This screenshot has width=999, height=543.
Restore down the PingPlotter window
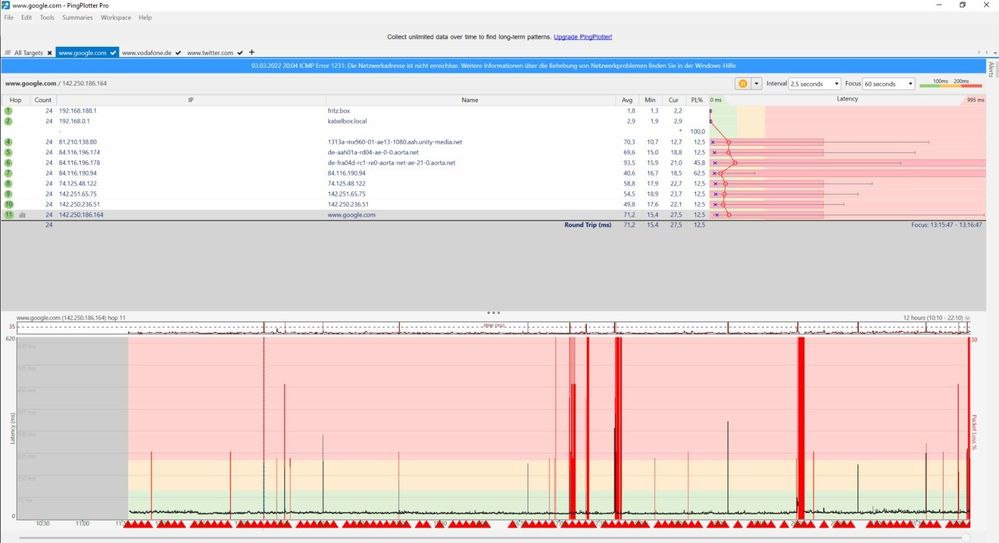click(x=962, y=5)
